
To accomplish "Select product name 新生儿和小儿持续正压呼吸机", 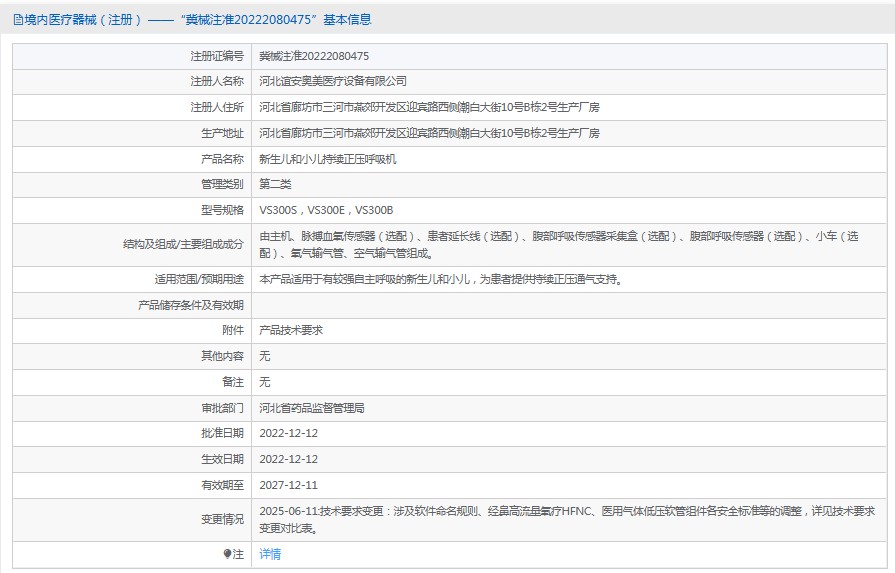I will pos(327,159).
